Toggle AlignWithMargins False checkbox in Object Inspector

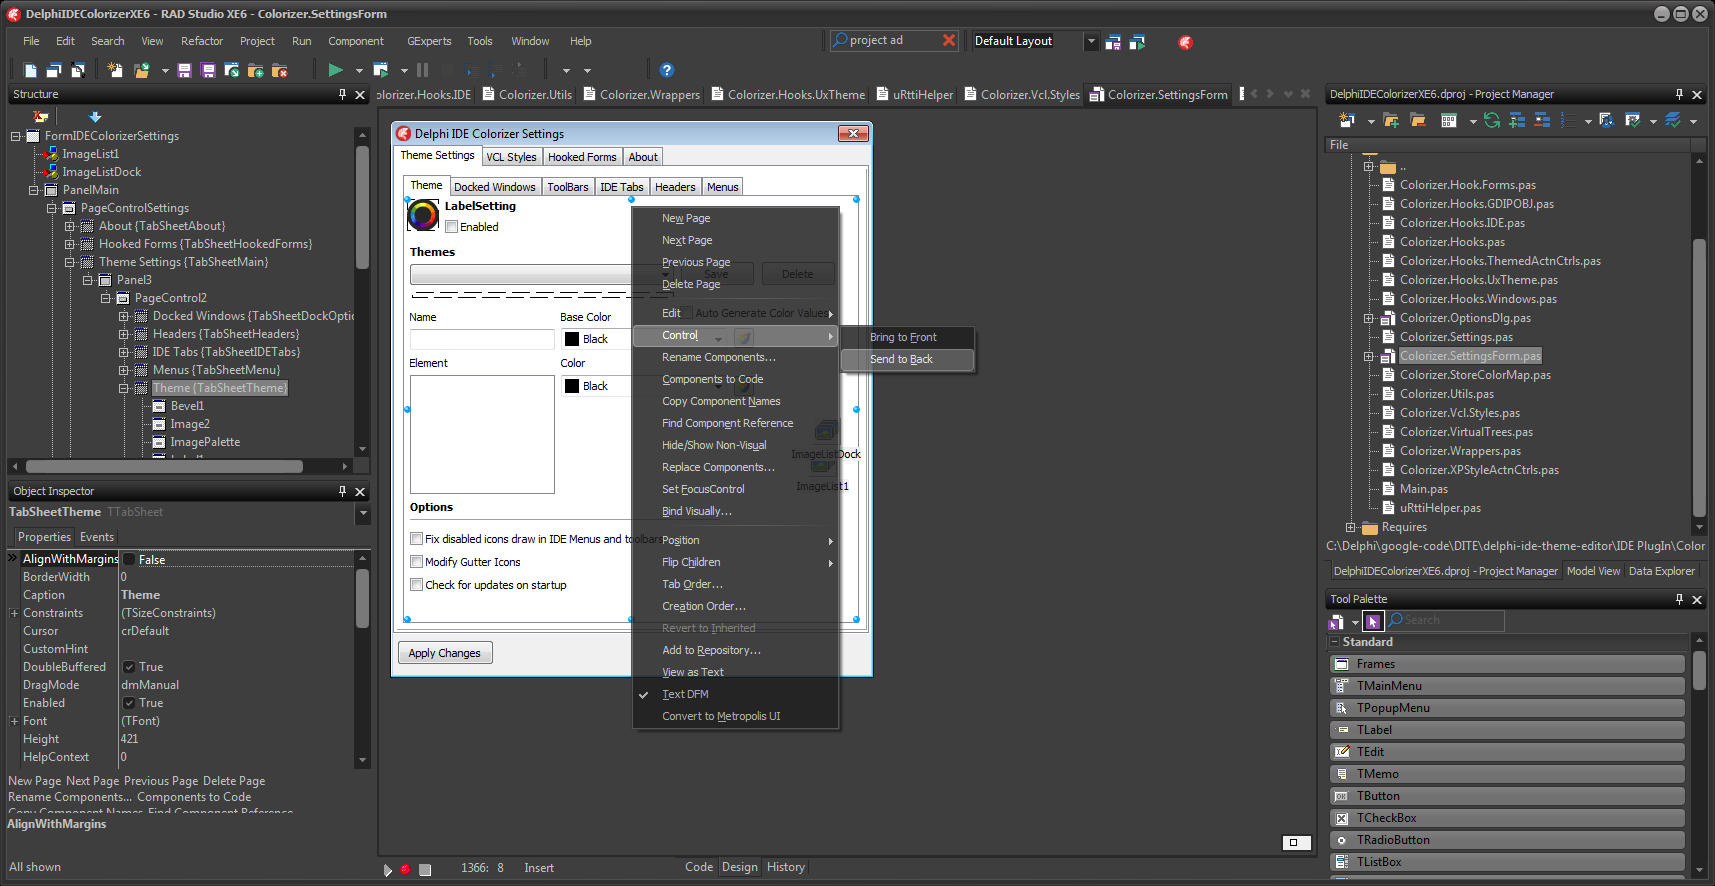pyautogui.click(x=129, y=559)
